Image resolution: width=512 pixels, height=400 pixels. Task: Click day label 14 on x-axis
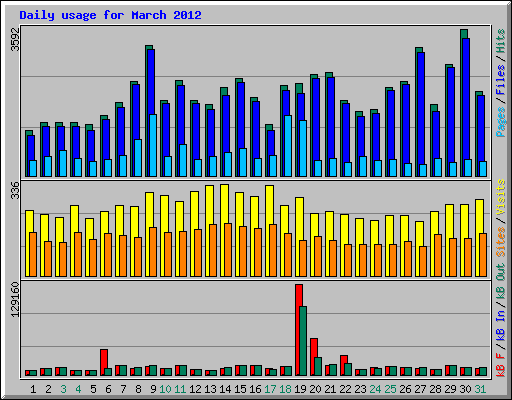pos(225,389)
